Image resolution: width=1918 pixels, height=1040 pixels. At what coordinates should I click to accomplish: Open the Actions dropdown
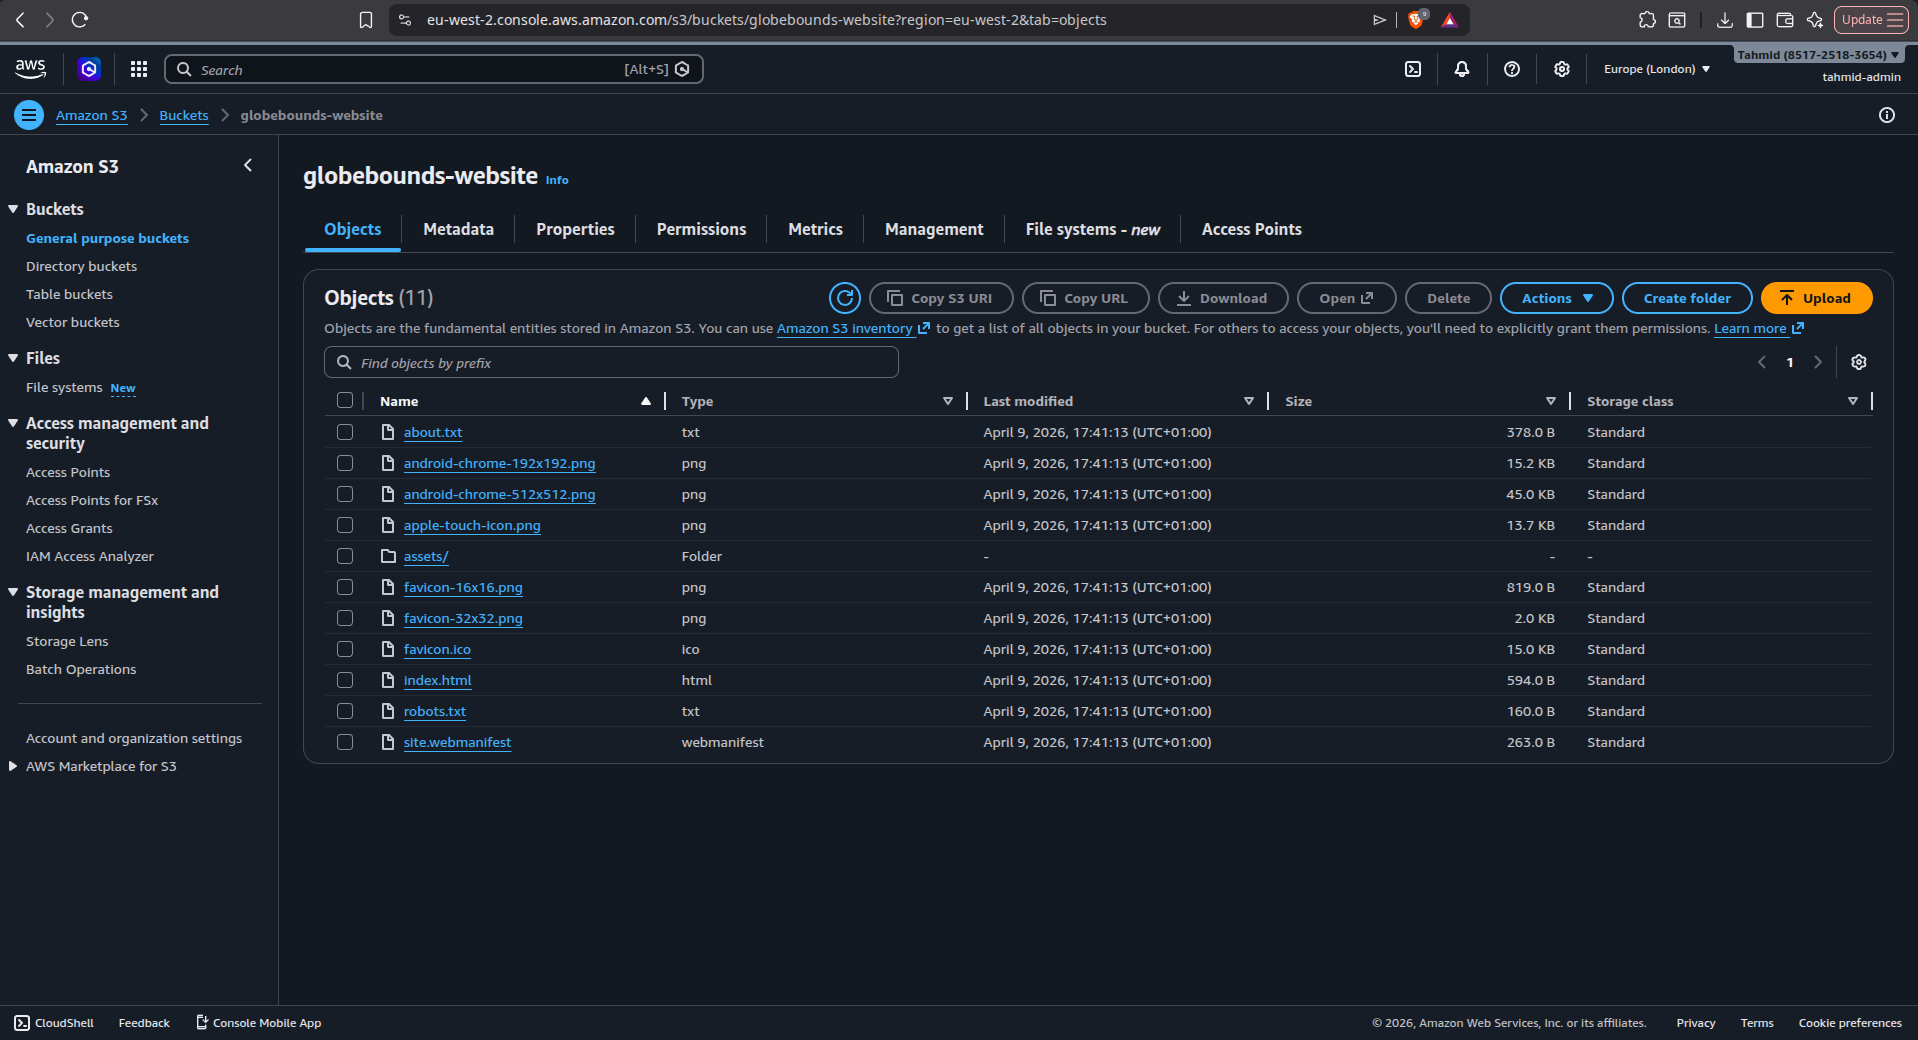pyautogui.click(x=1556, y=298)
